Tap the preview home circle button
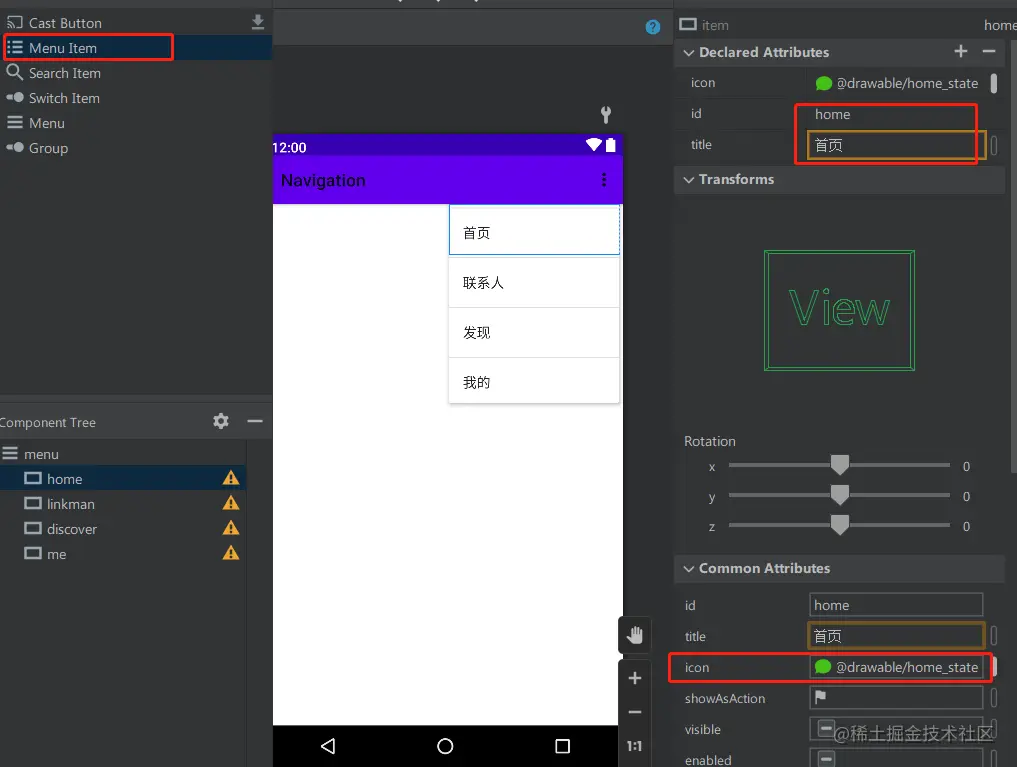Viewport: 1017px width, 767px height. point(445,746)
